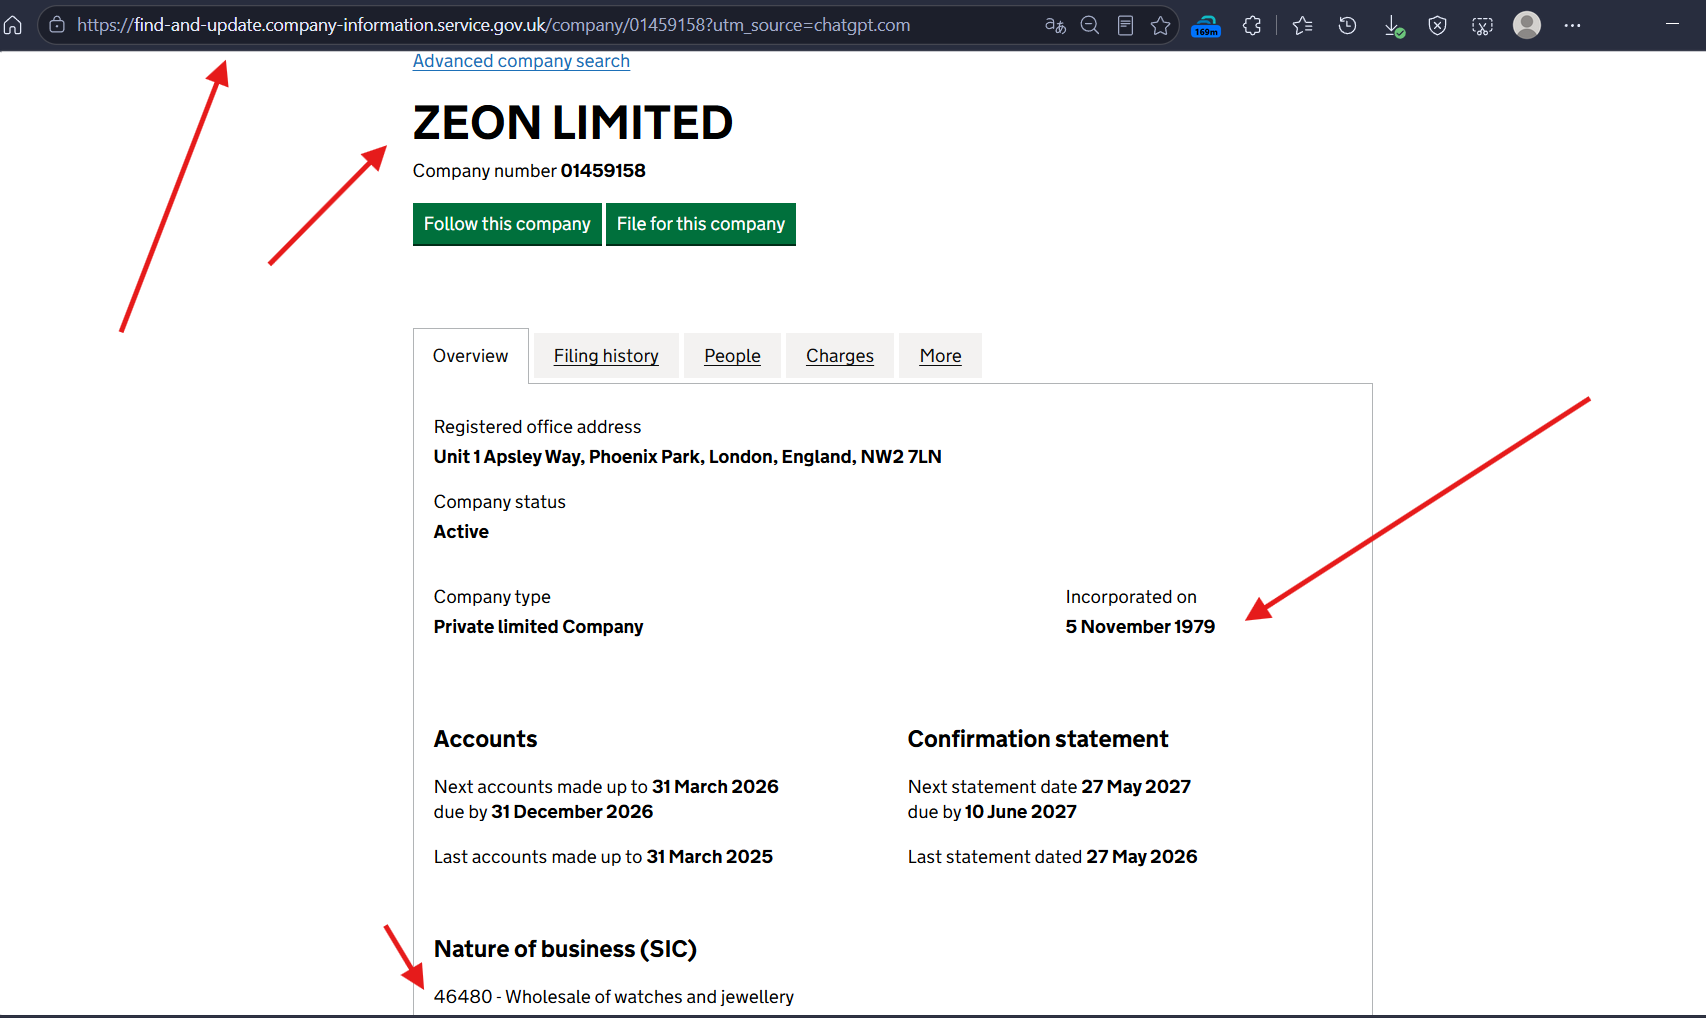Open browser Settings and more menu
Screen dimensions: 1706x1018
pyautogui.click(x=1572, y=25)
